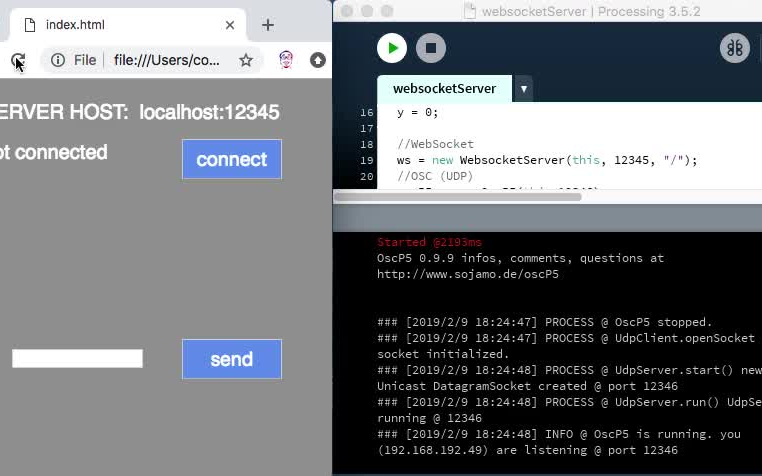Click the connect button
Image resolution: width=762 pixels, height=476 pixels.
point(232,159)
